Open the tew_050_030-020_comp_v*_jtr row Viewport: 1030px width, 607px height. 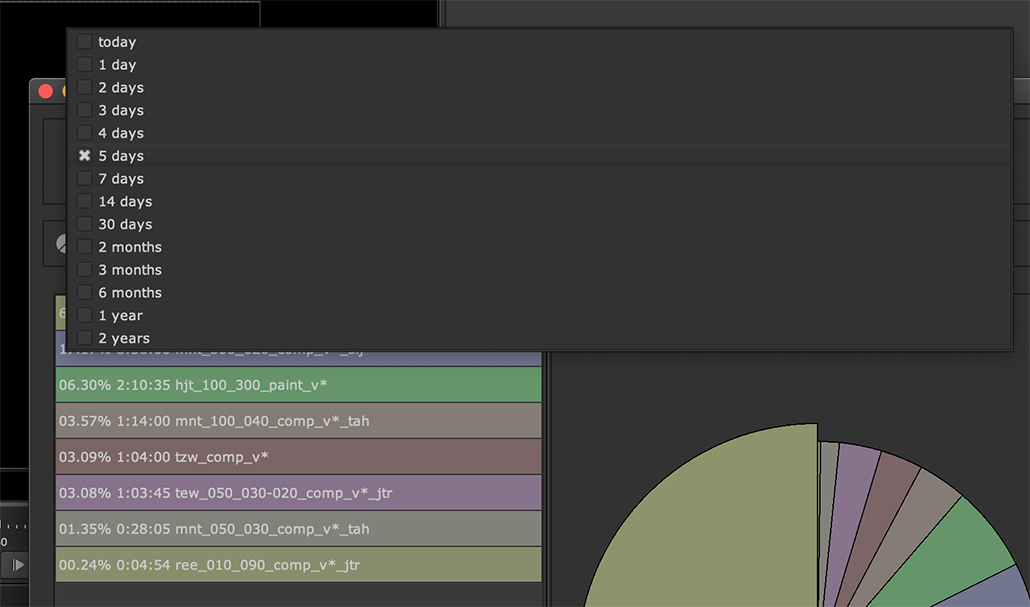tap(298, 493)
